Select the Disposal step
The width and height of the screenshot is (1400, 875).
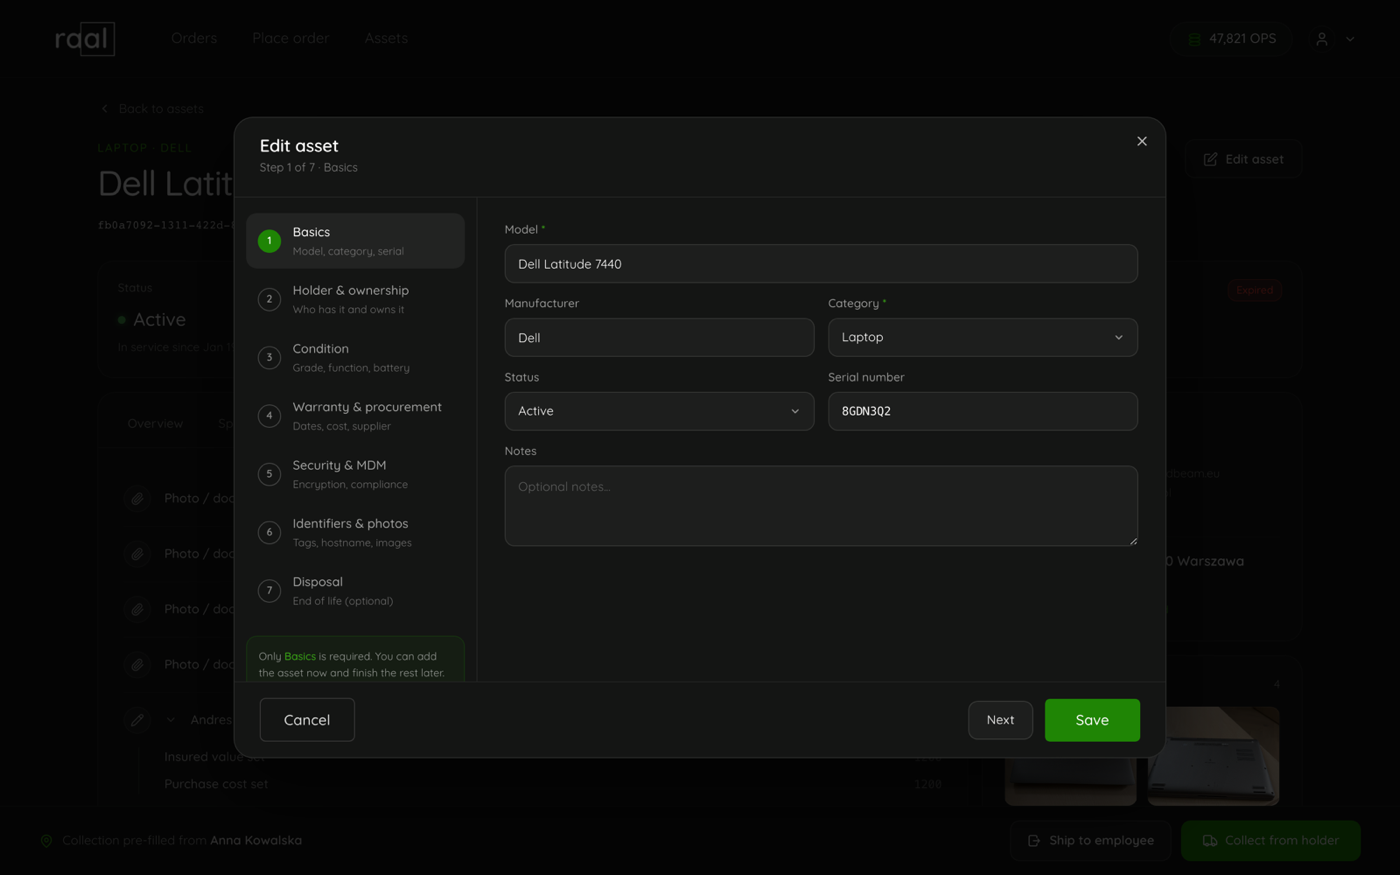(x=355, y=590)
